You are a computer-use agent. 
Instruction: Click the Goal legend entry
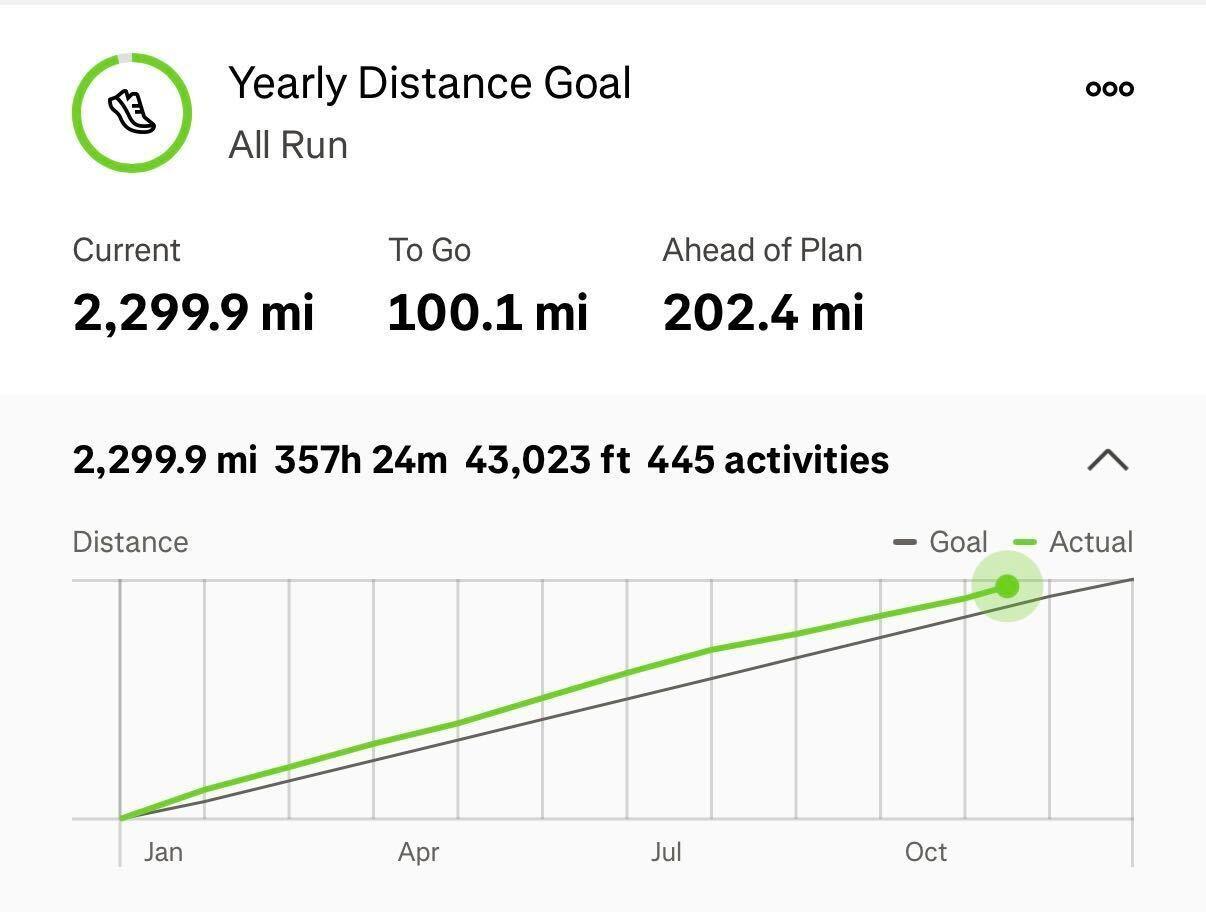click(x=941, y=542)
